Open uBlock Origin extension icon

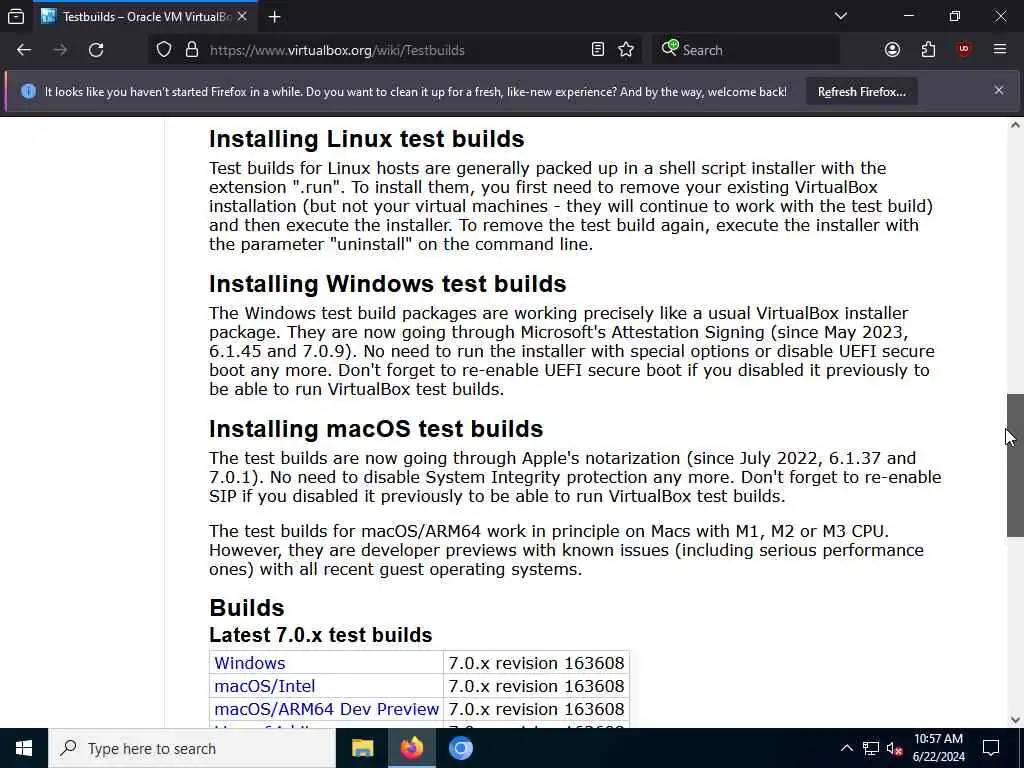964,50
